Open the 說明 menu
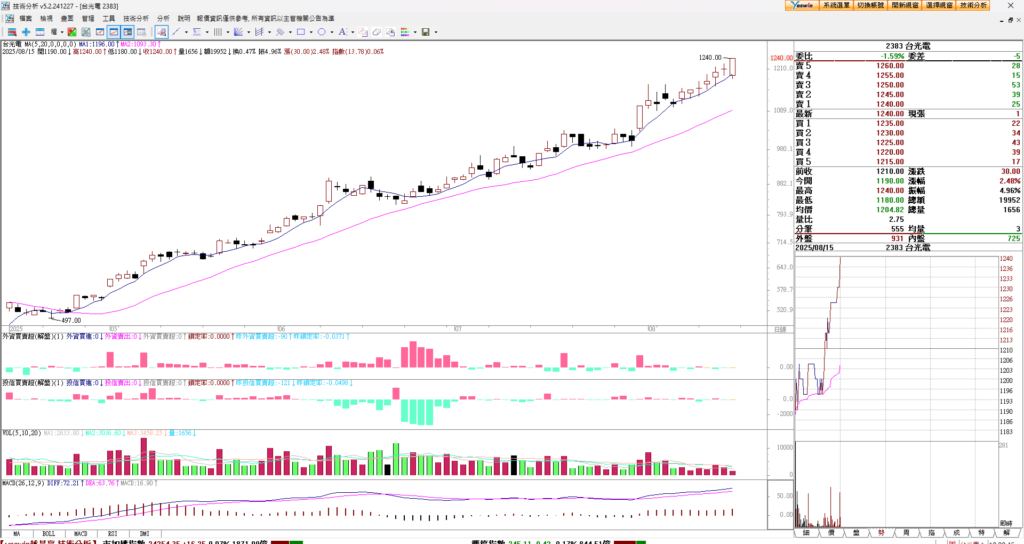The height and width of the screenshot is (544, 1024). 184,18
